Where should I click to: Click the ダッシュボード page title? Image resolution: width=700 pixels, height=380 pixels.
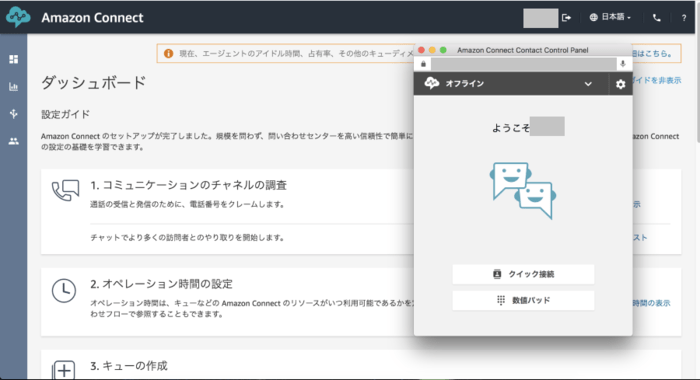pyautogui.click(x=94, y=83)
